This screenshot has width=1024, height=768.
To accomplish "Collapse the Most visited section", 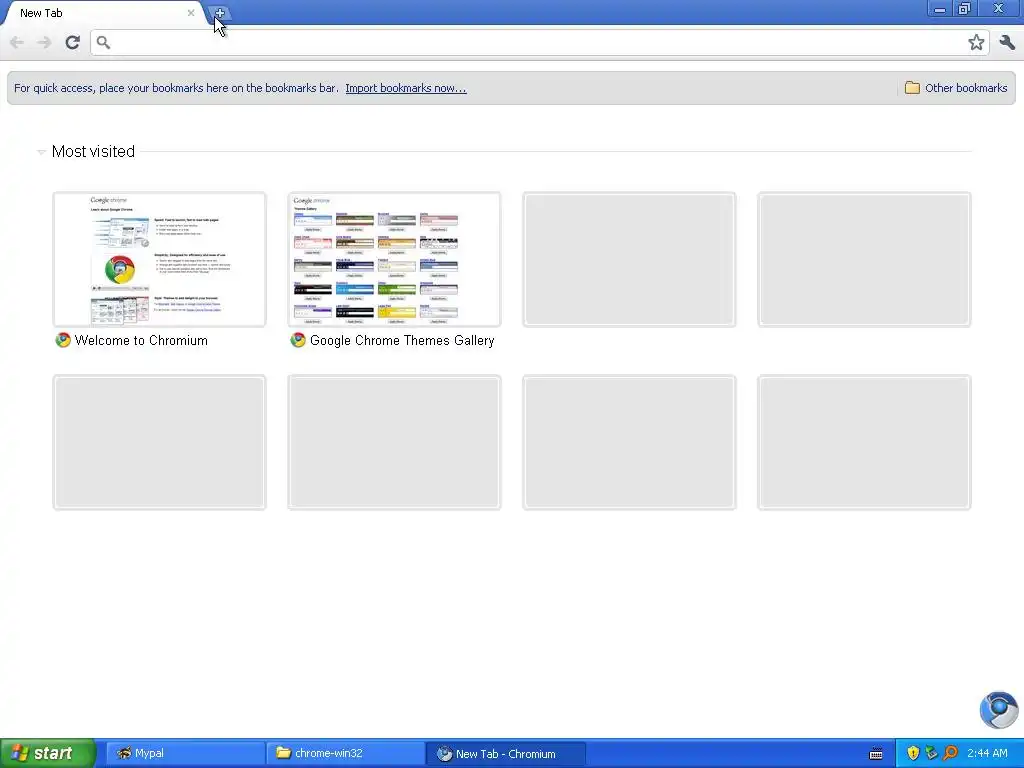I will click(x=41, y=152).
